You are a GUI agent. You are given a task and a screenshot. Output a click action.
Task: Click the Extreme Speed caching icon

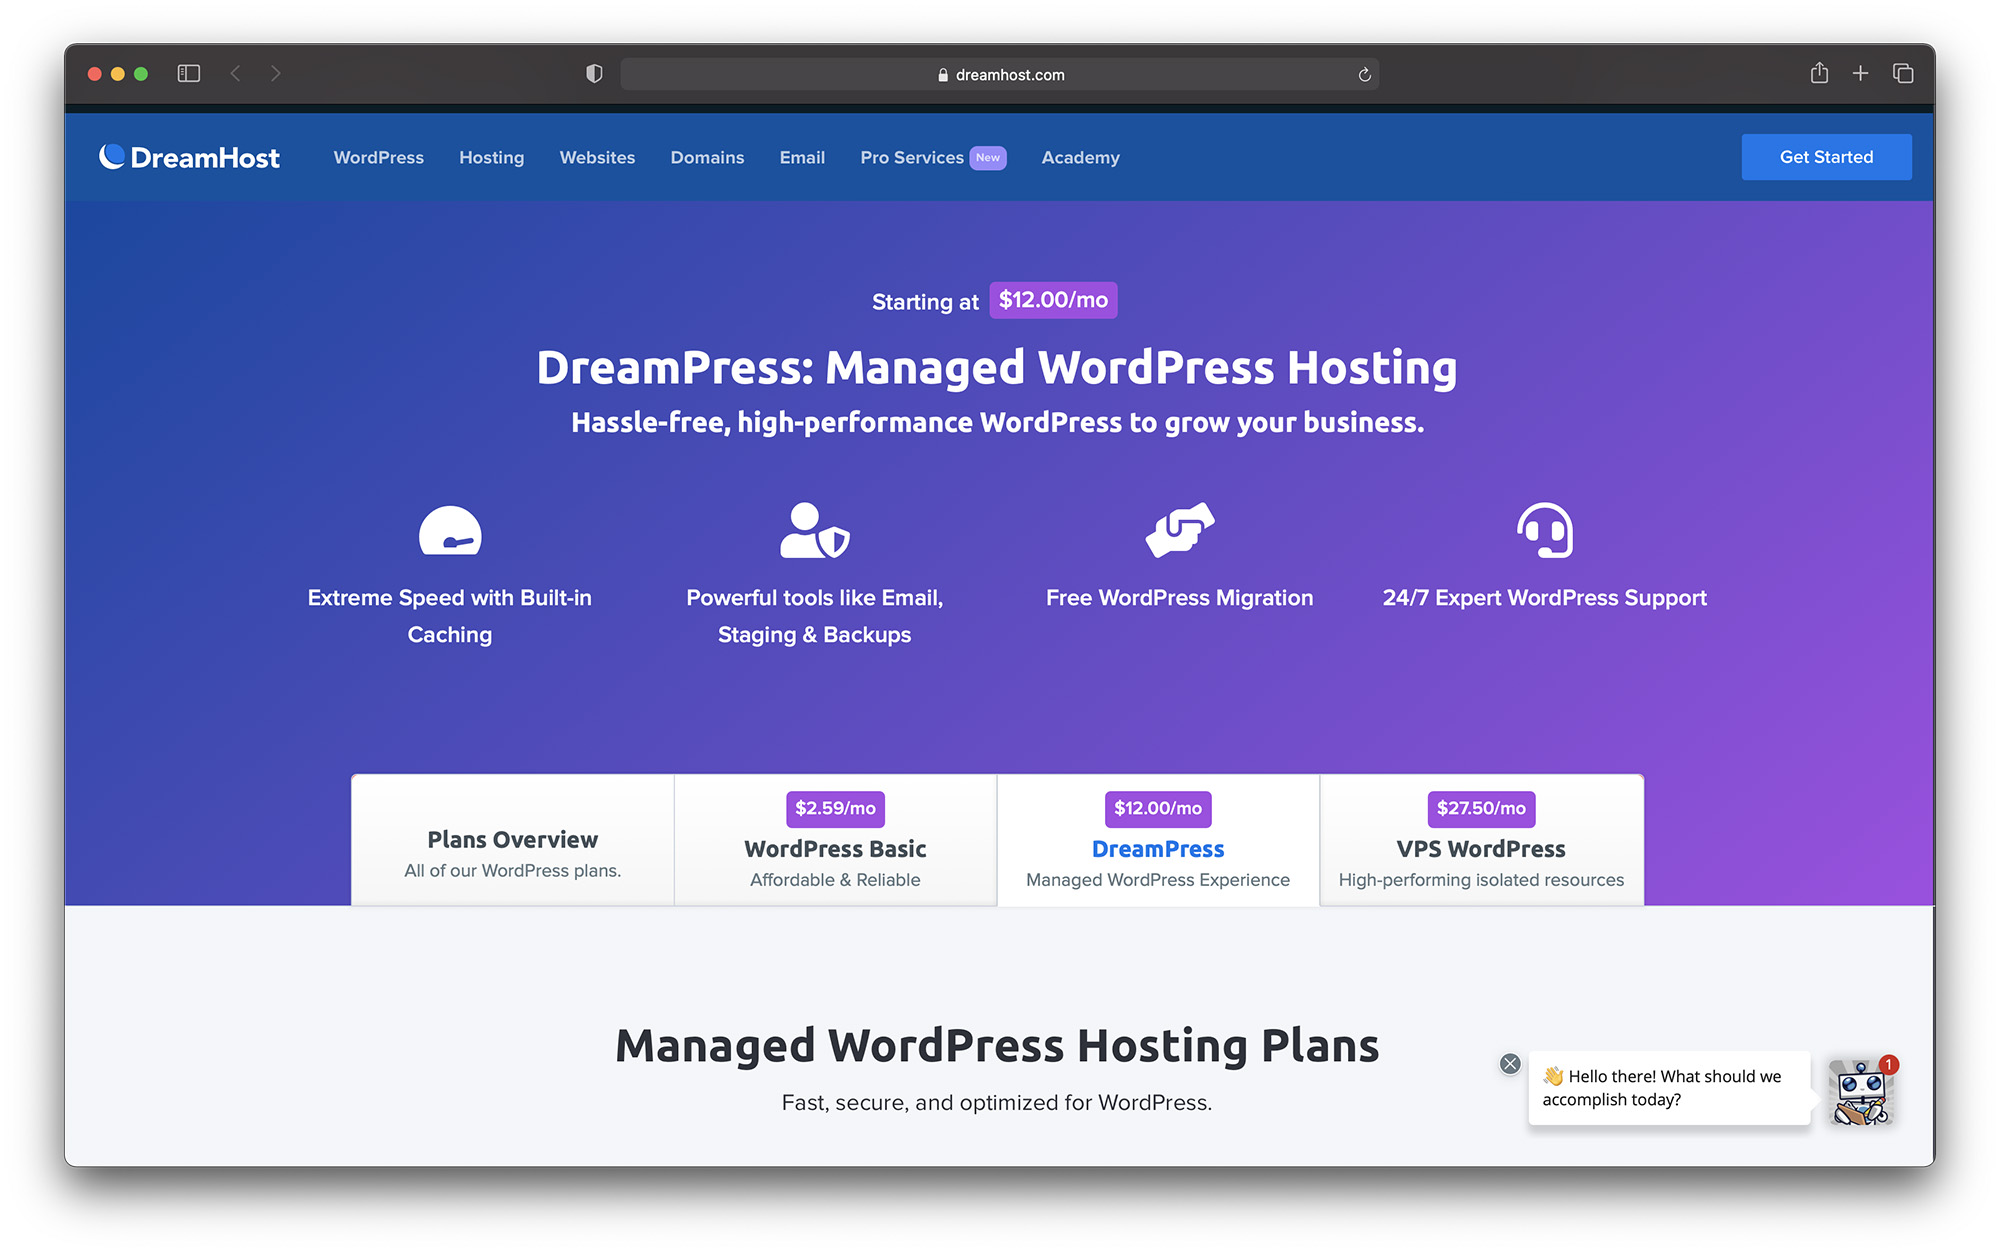pos(450,531)
